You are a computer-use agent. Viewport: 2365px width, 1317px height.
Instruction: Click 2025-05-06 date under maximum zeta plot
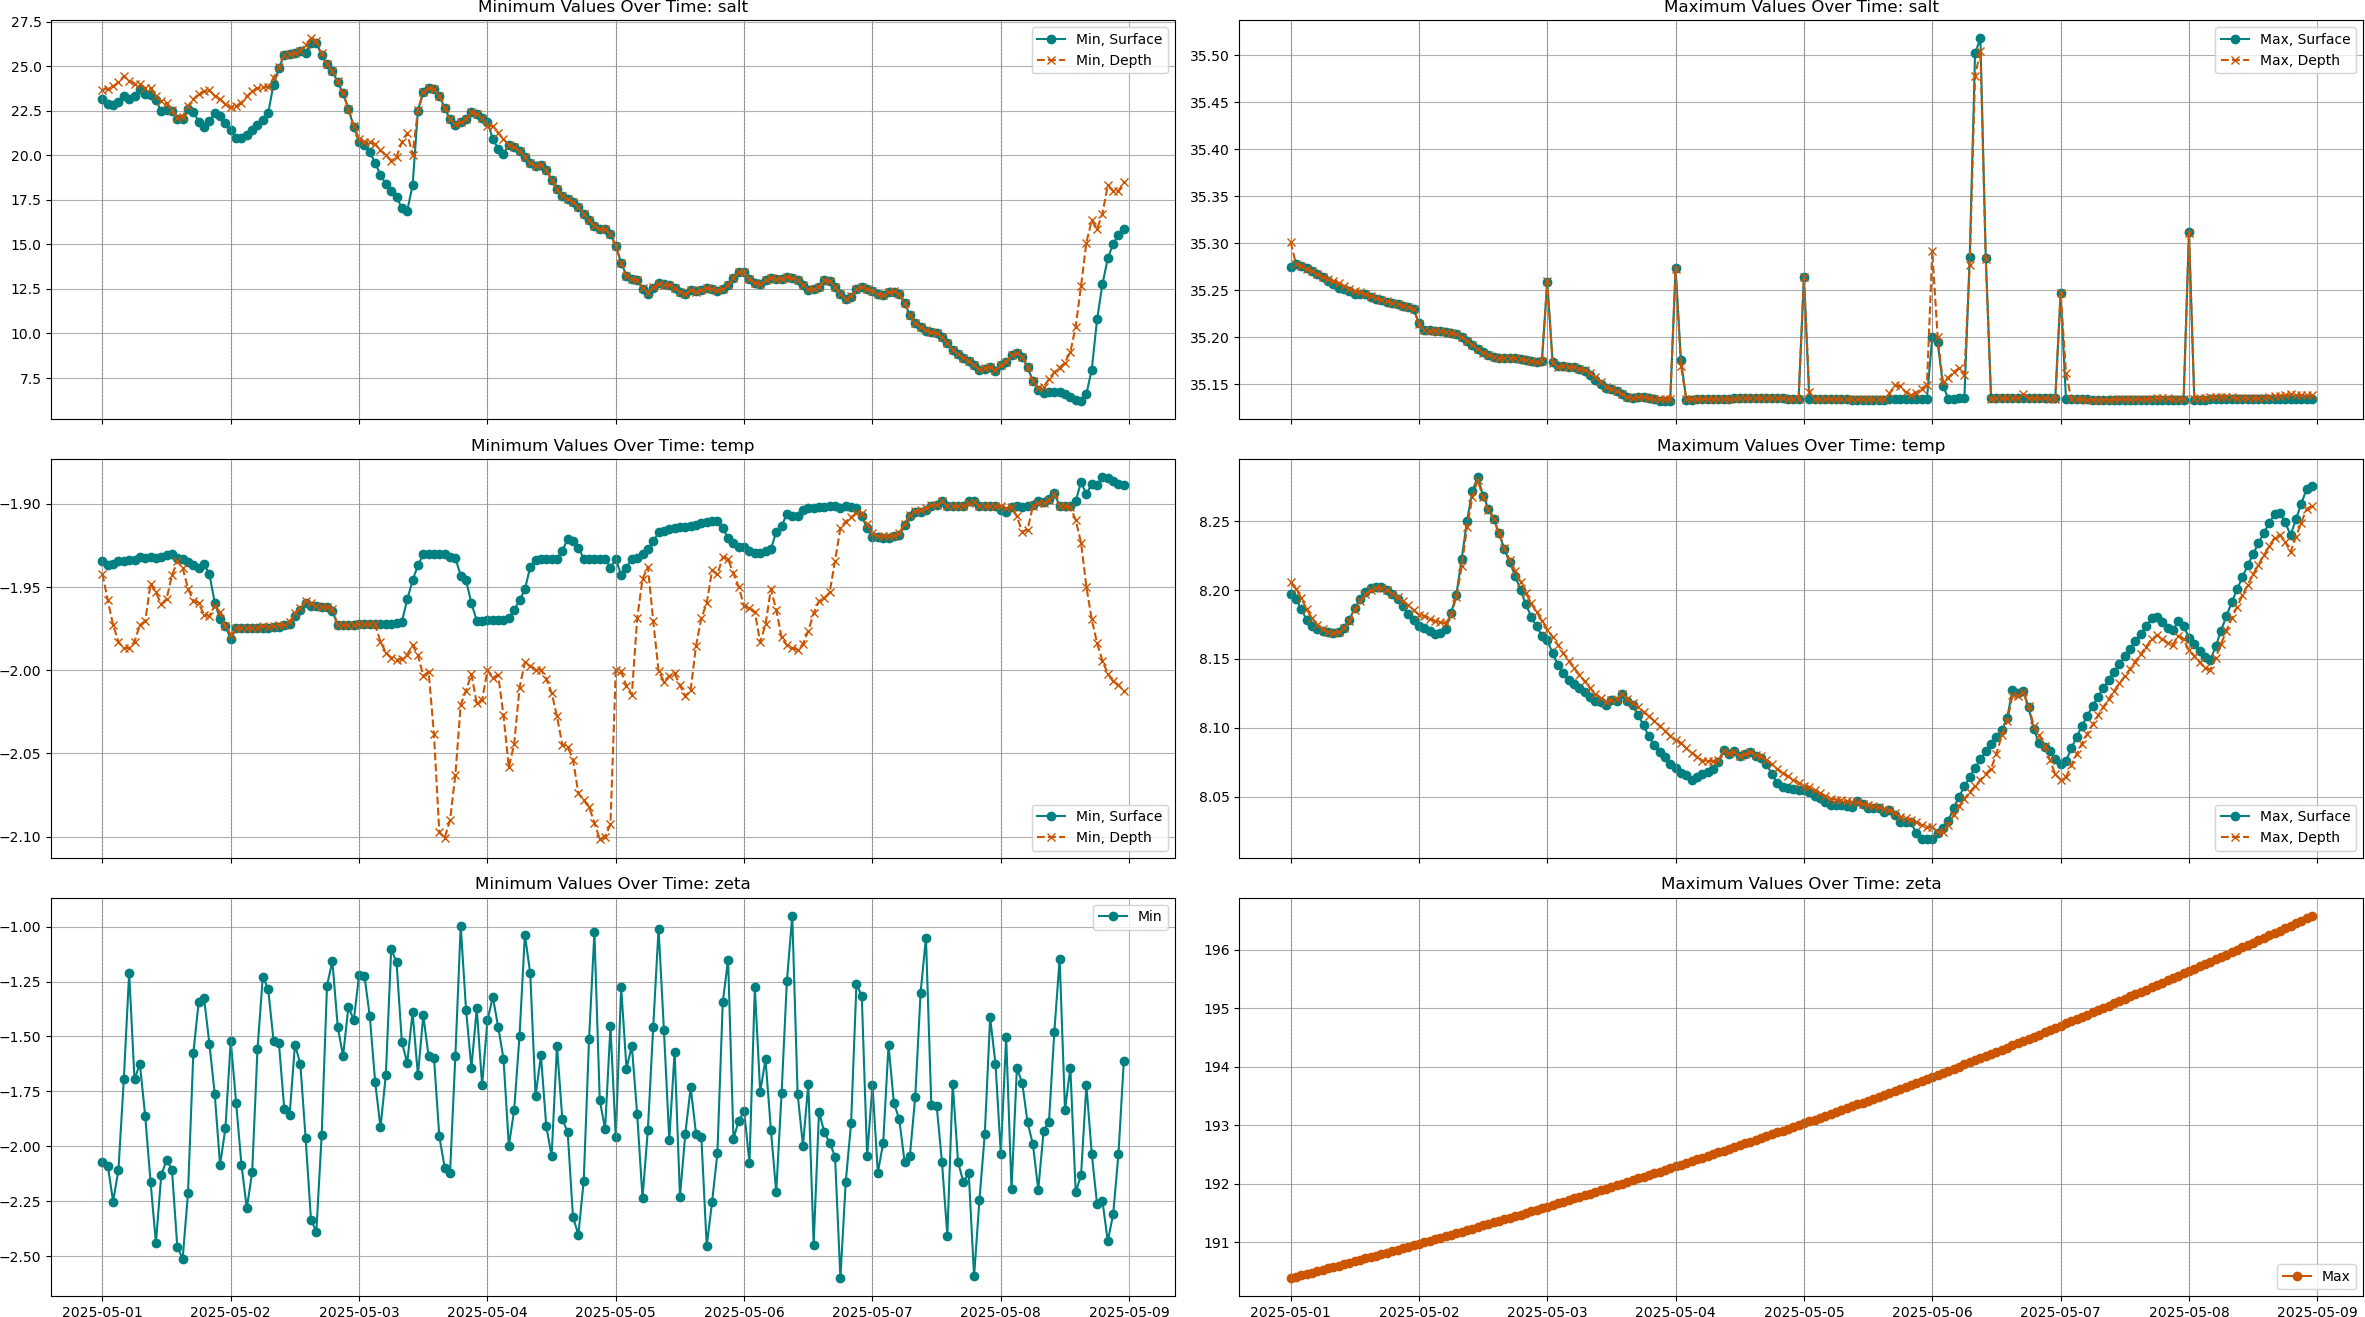1932,1311
